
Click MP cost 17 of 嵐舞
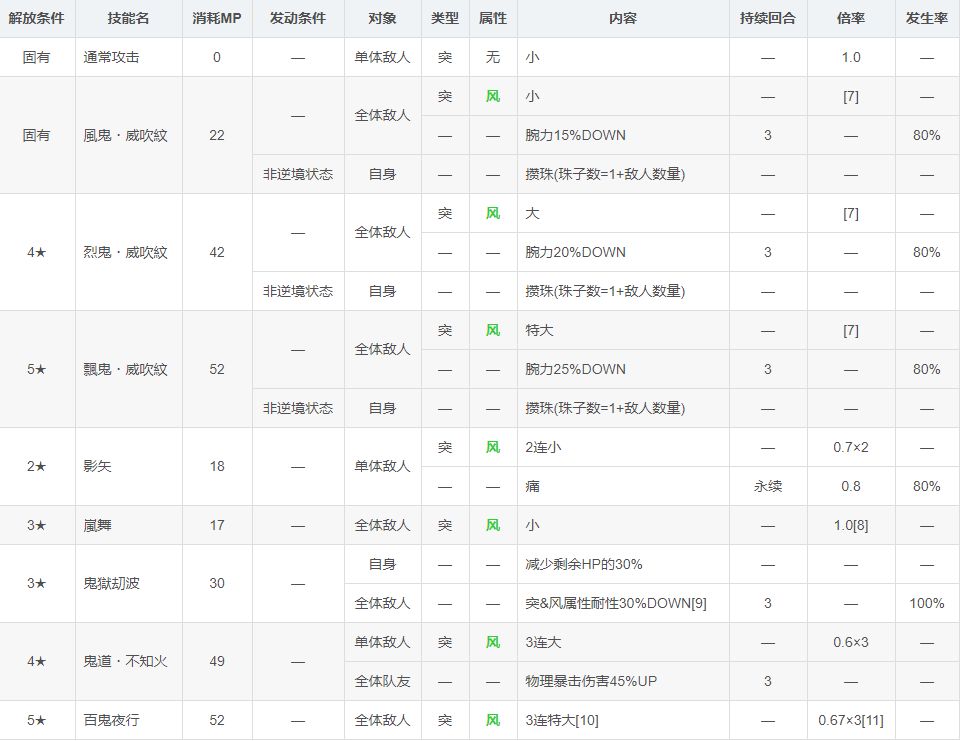(217, 525)
